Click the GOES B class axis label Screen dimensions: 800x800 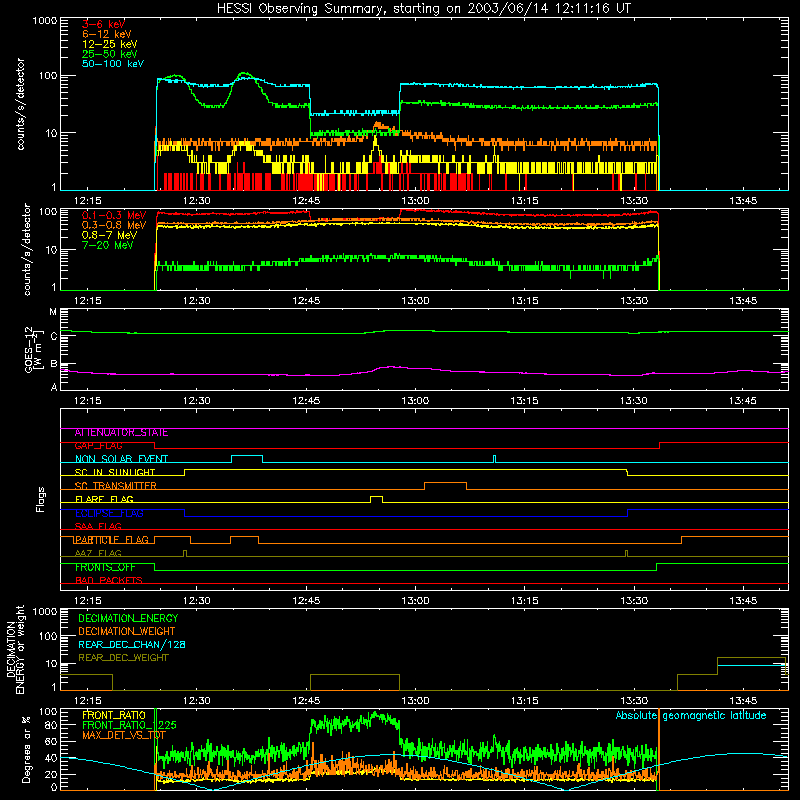pos(54,364)
